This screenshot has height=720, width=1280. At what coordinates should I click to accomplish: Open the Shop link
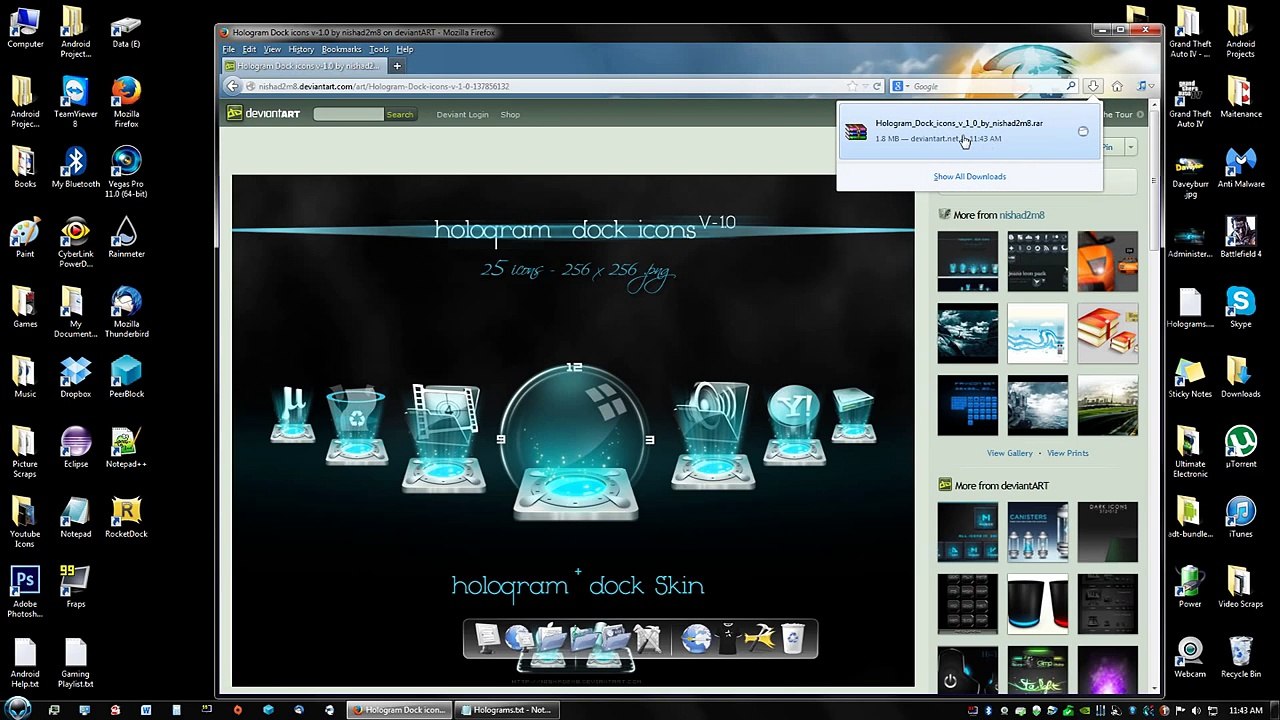[x=510, y=115]
